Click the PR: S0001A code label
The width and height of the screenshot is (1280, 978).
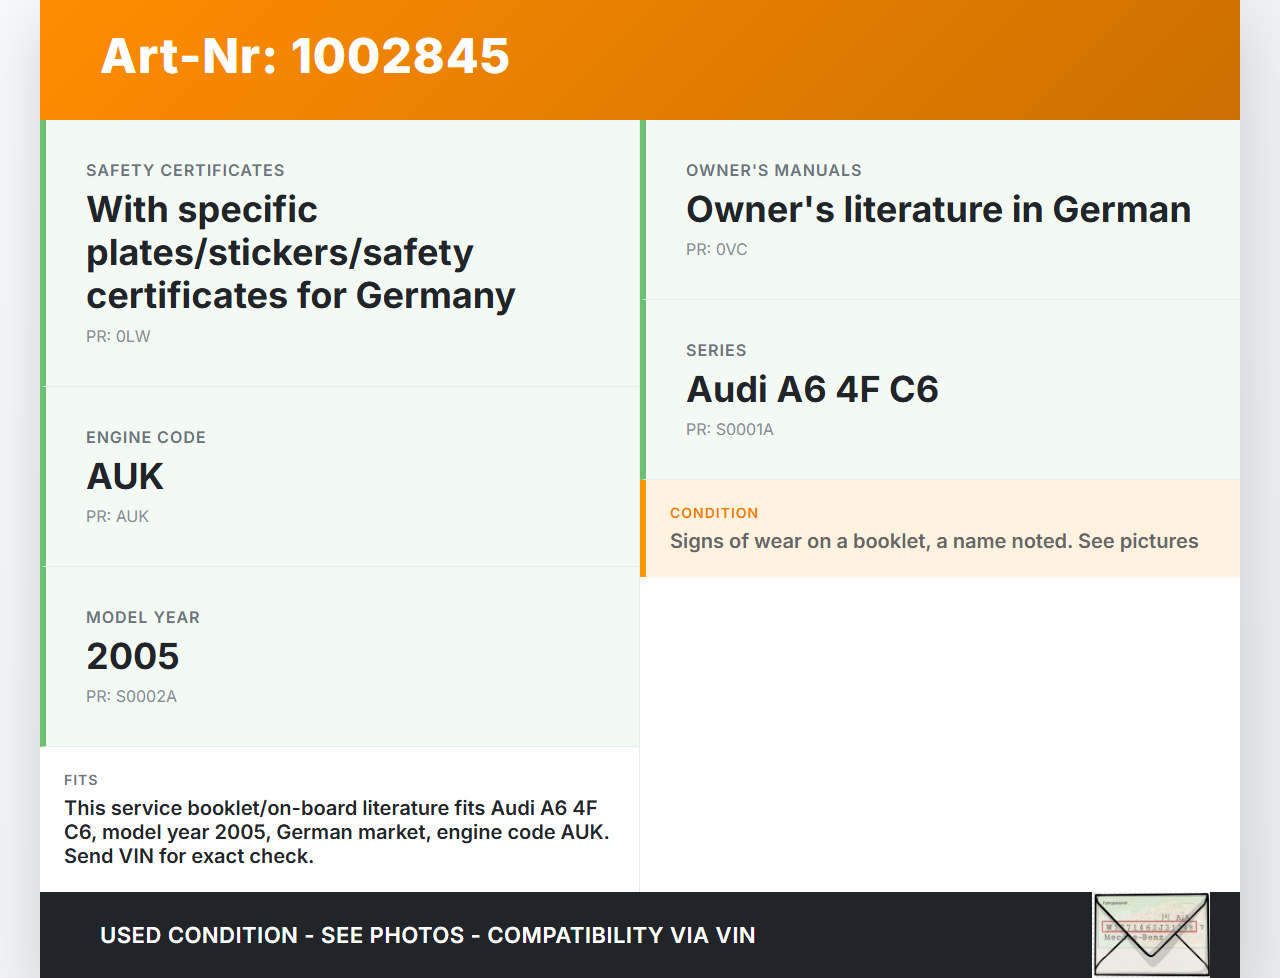coord(729,429)
